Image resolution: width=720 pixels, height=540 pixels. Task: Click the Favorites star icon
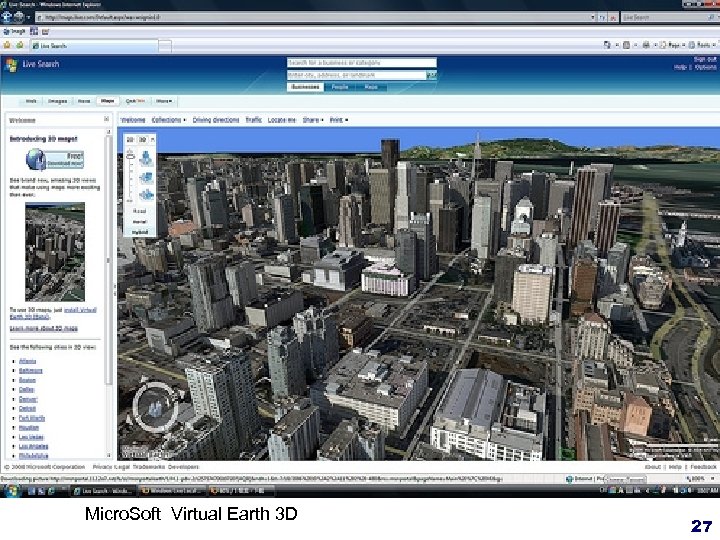[x=7, y=45]
